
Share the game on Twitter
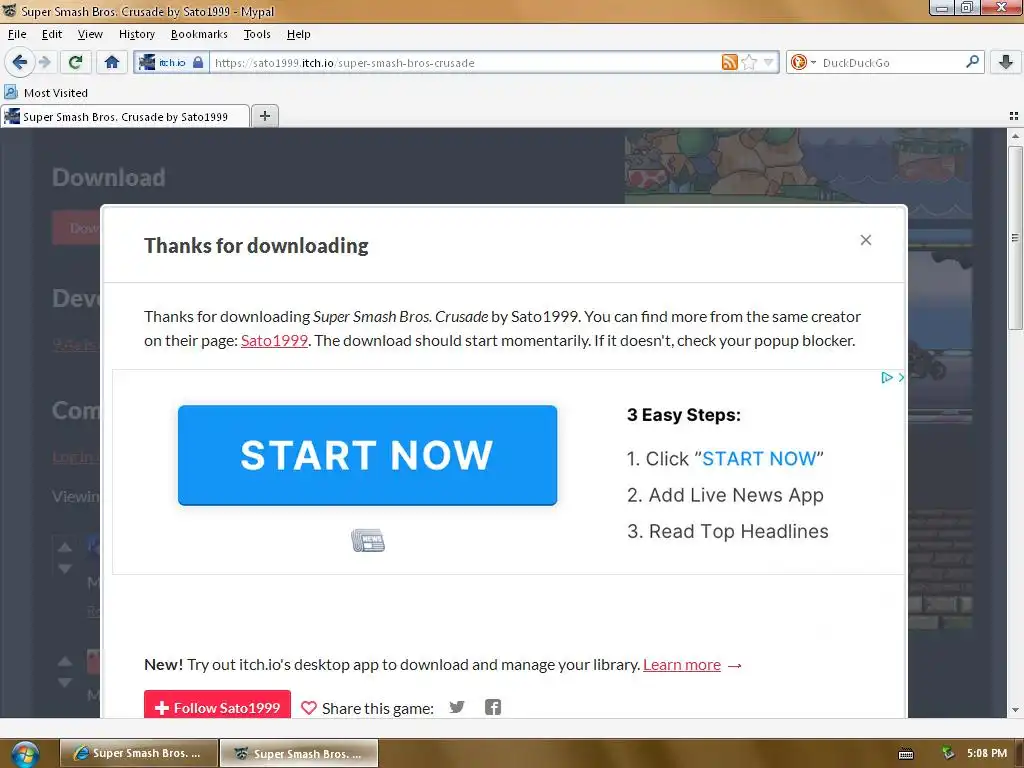pos(457,707)
